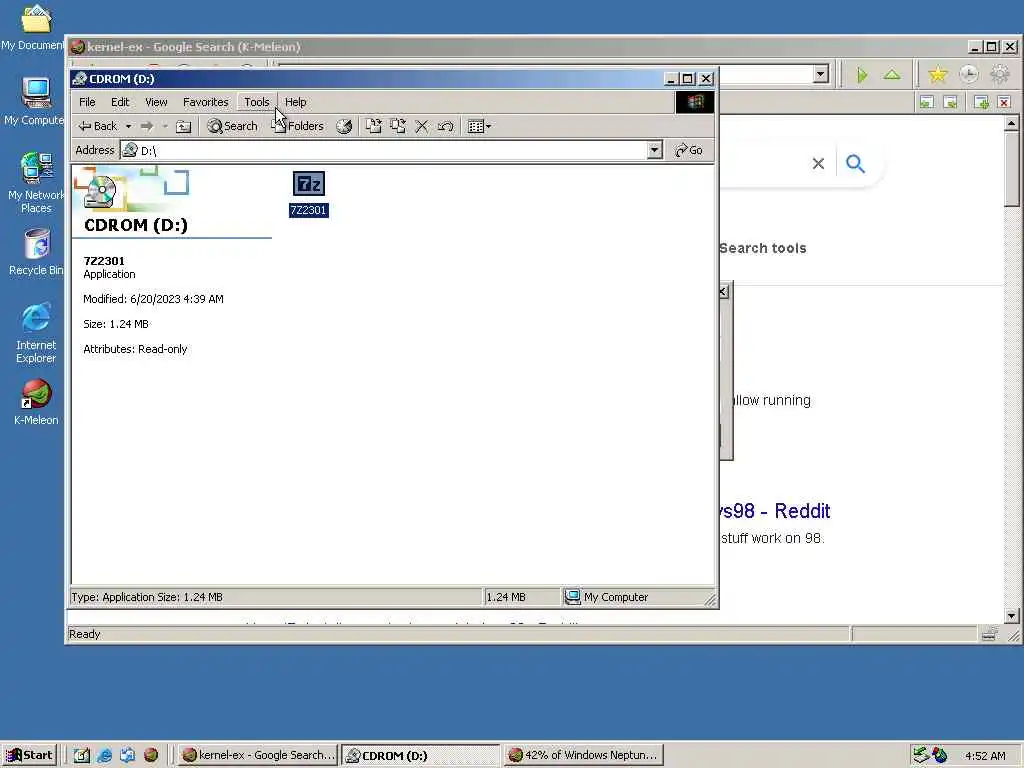
Task: Open the Tools menu
Action: point(257,102)
